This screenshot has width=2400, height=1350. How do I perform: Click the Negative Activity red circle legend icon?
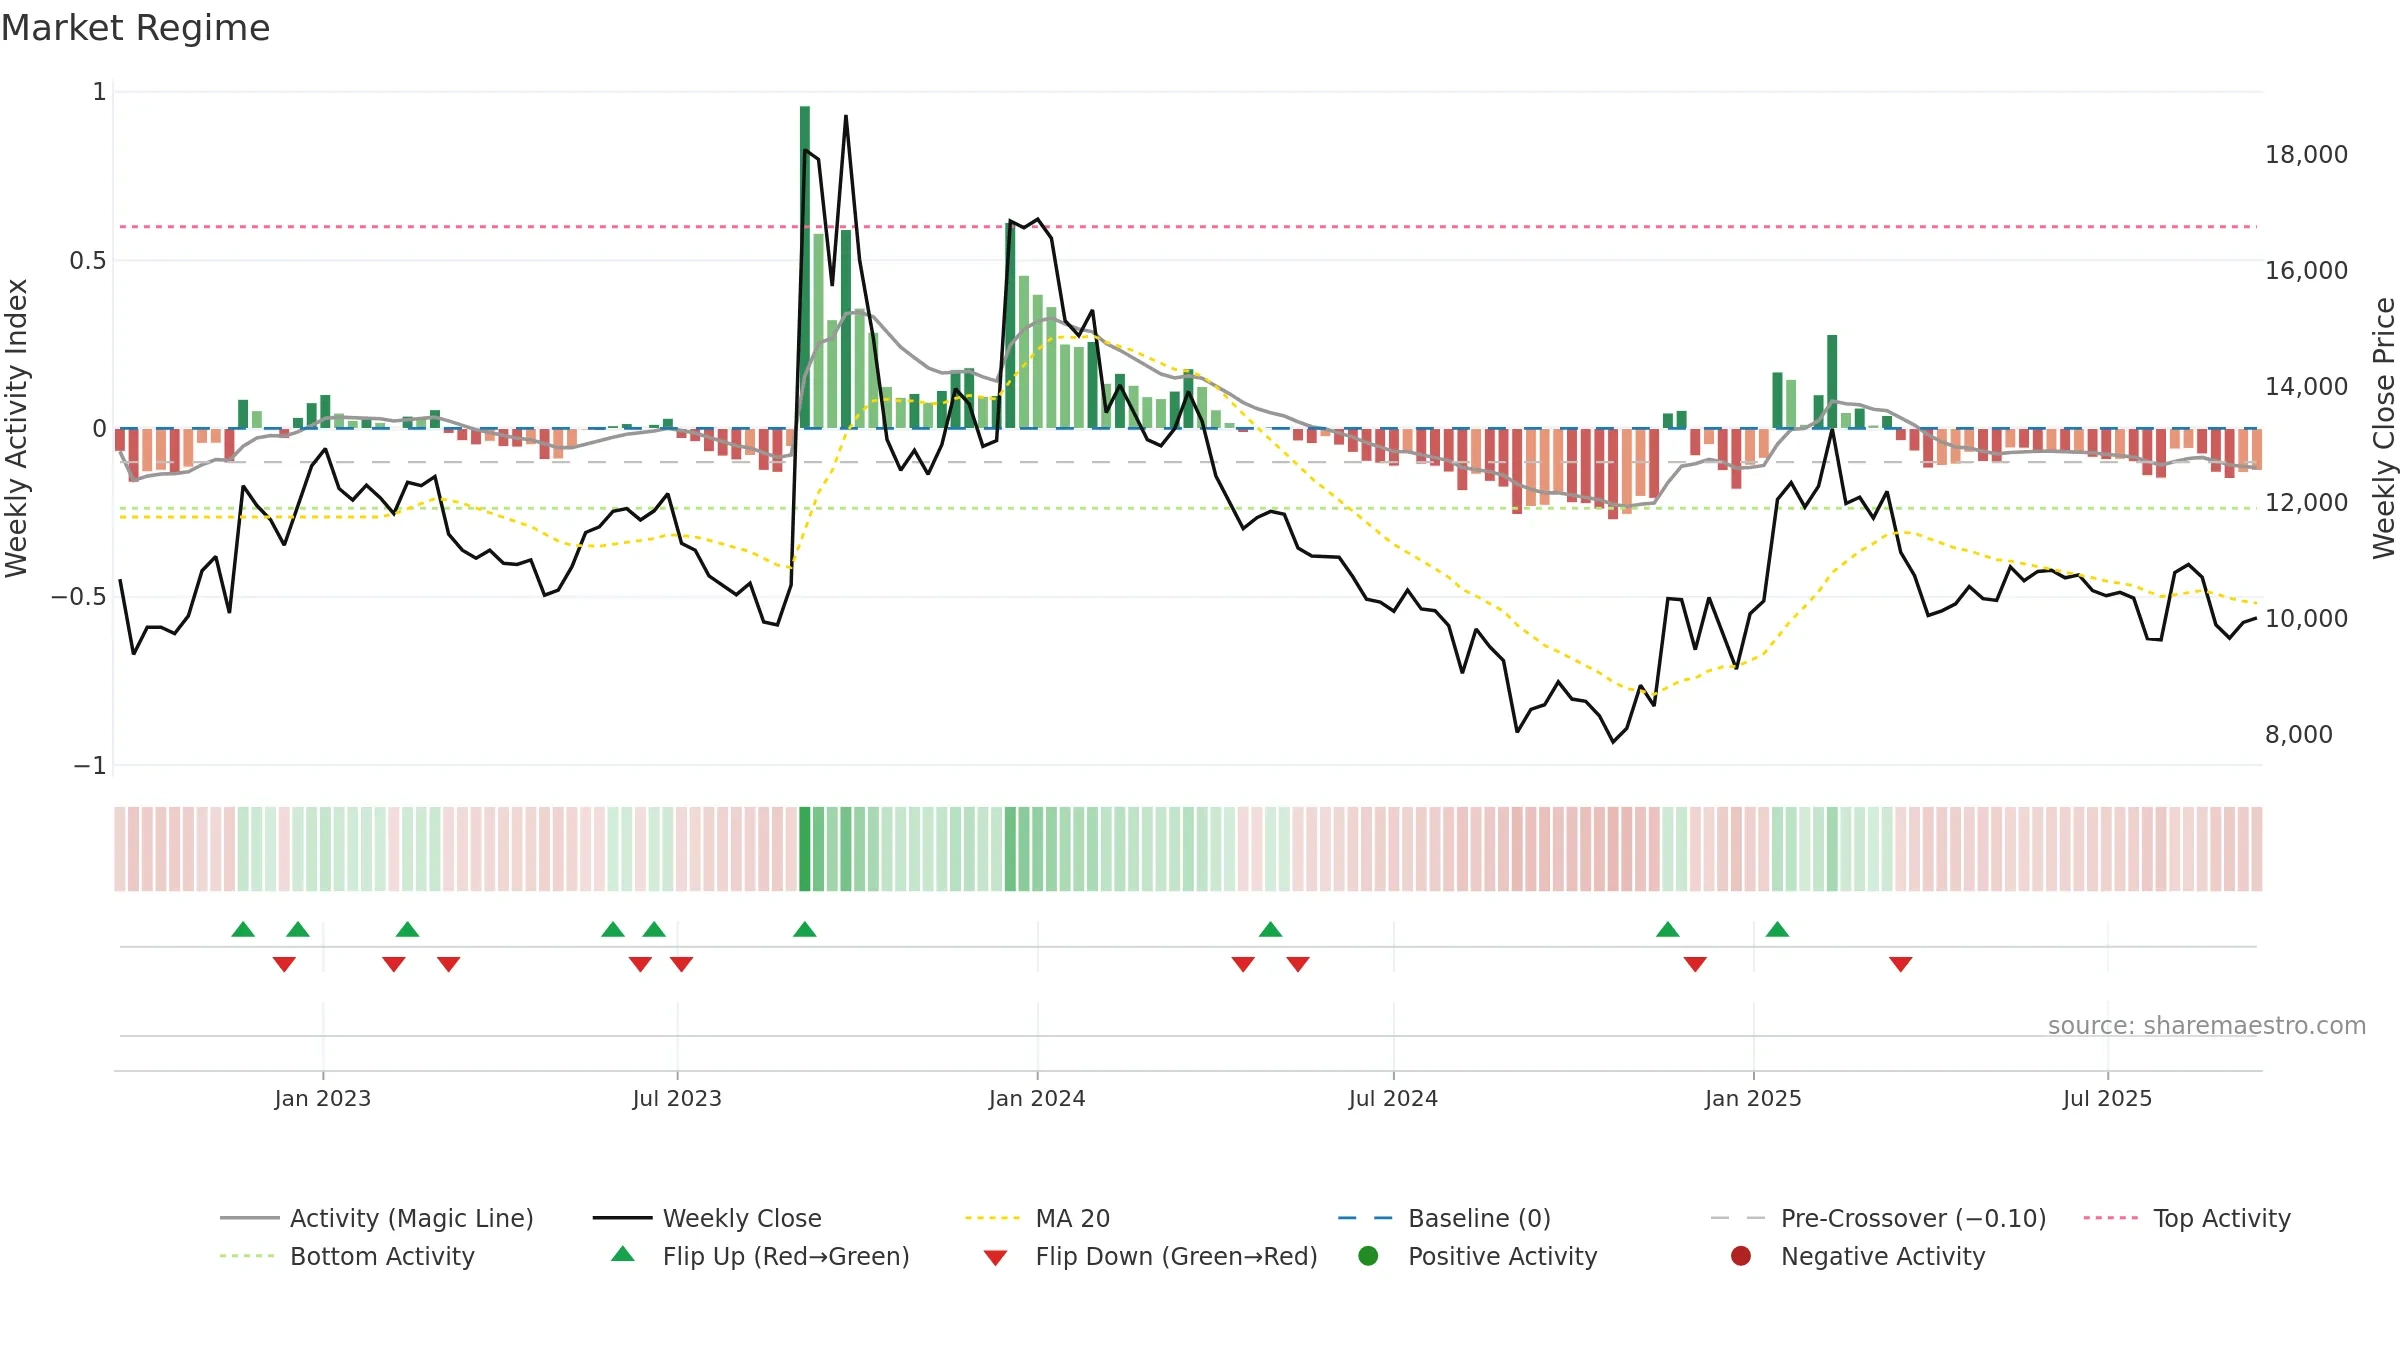1741,1256
